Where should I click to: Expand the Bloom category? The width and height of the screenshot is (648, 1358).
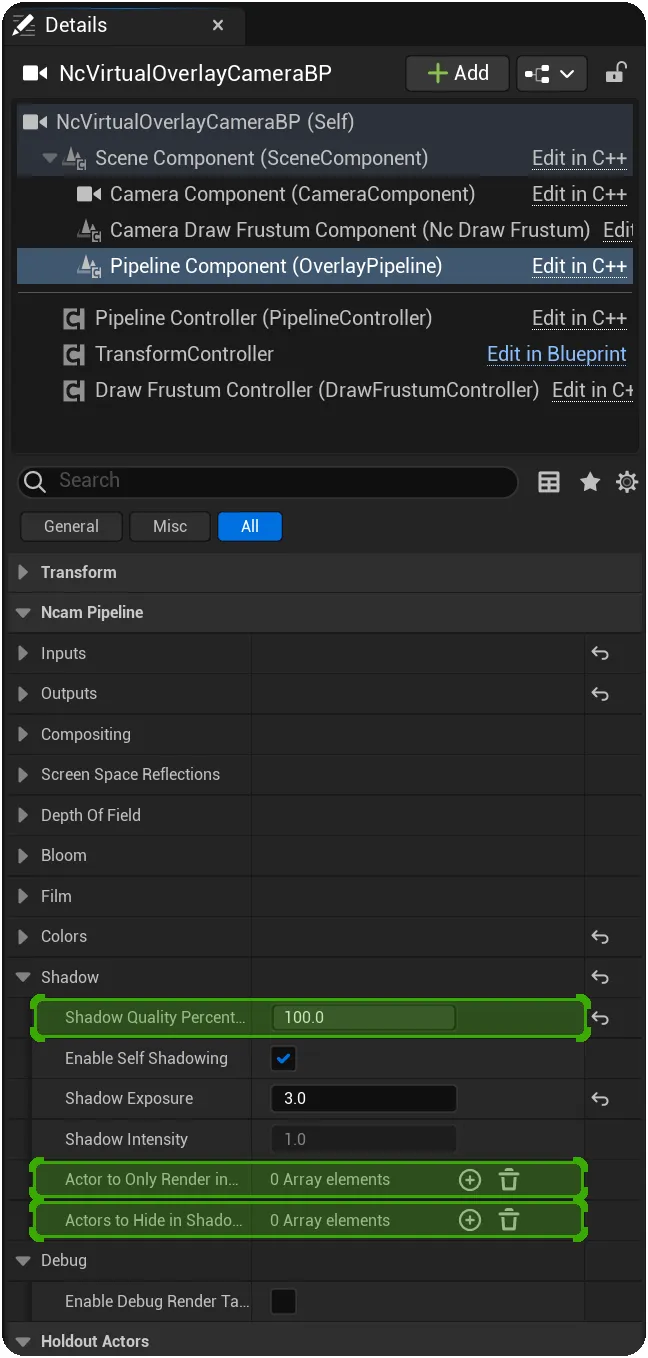(23, 855)
